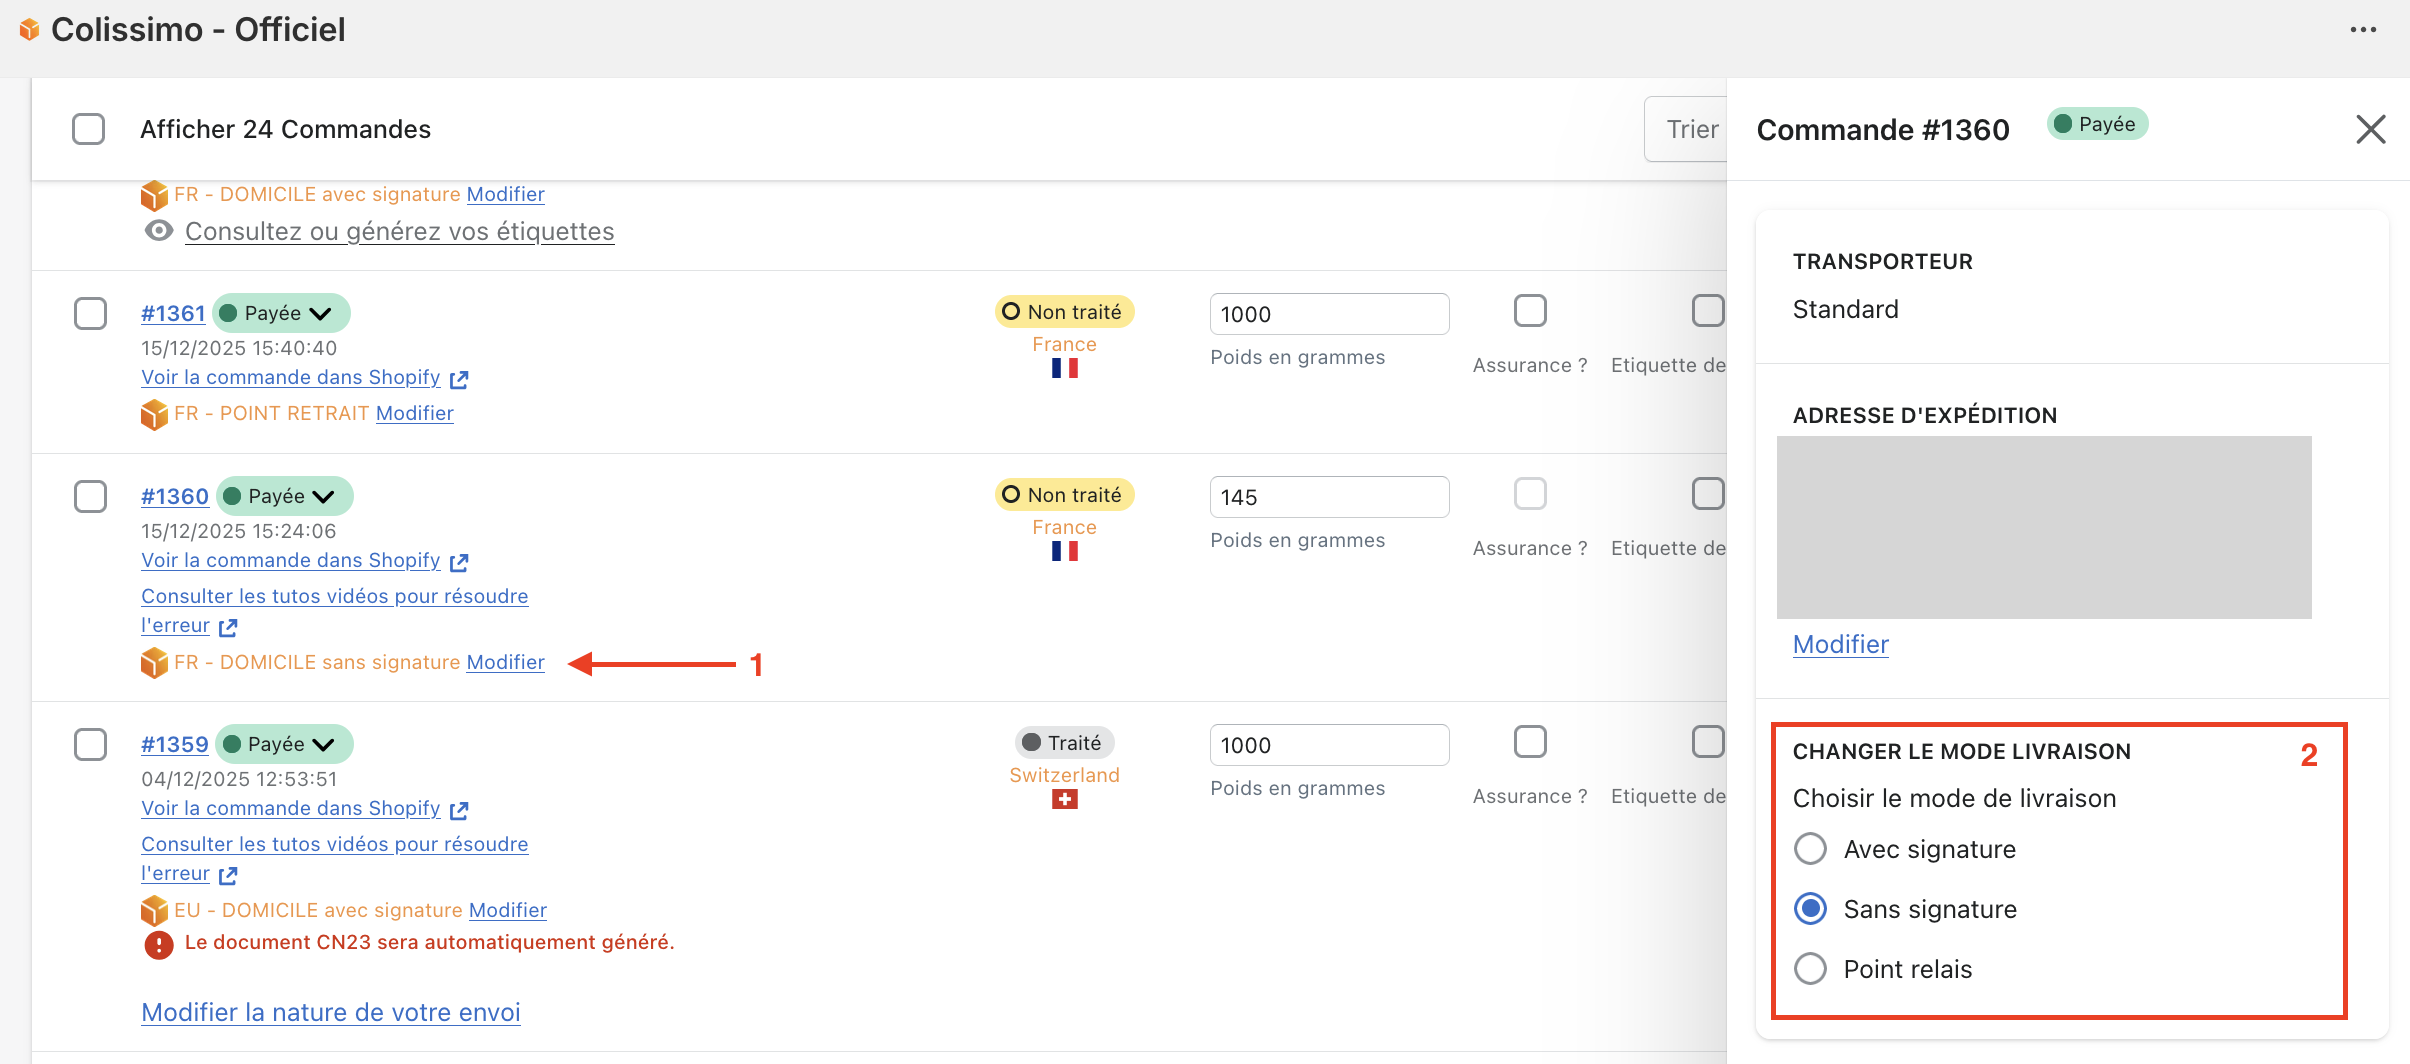Open the Trier sort button
The width and height of the screenshot is (2410, 1064).
pos(1687,129)
